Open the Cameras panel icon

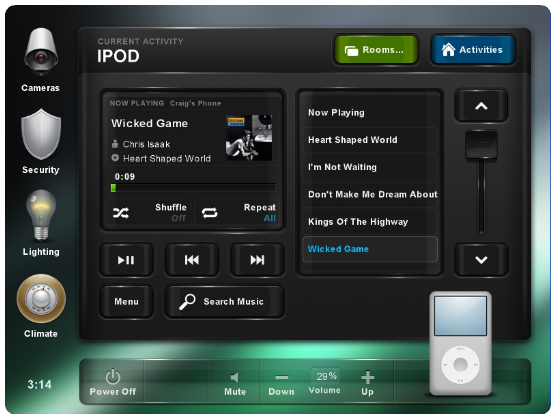pos(40,52)
